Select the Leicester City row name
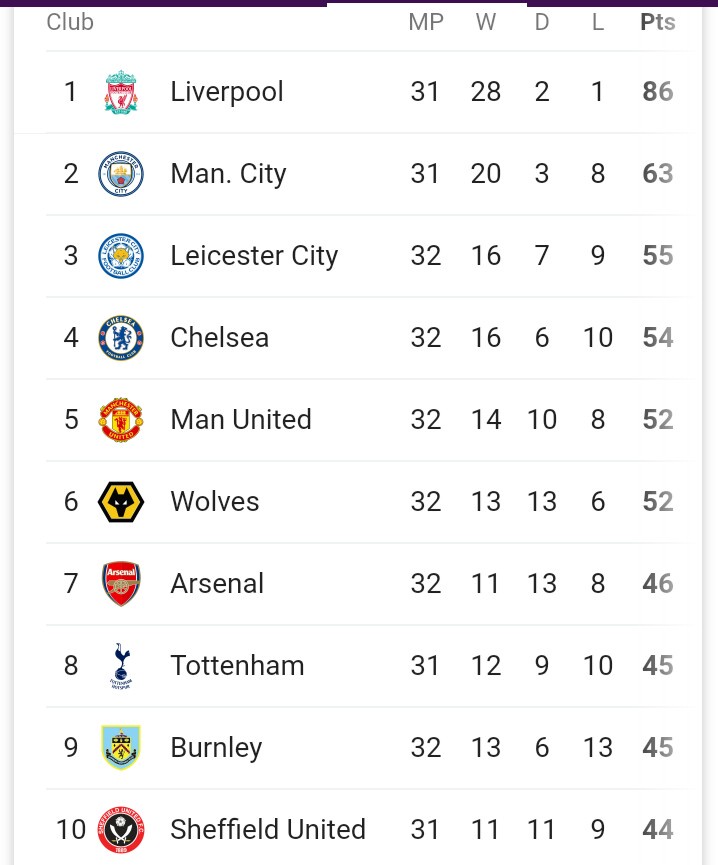The height and width of the screenshot is (865, 718). (254, 256)
